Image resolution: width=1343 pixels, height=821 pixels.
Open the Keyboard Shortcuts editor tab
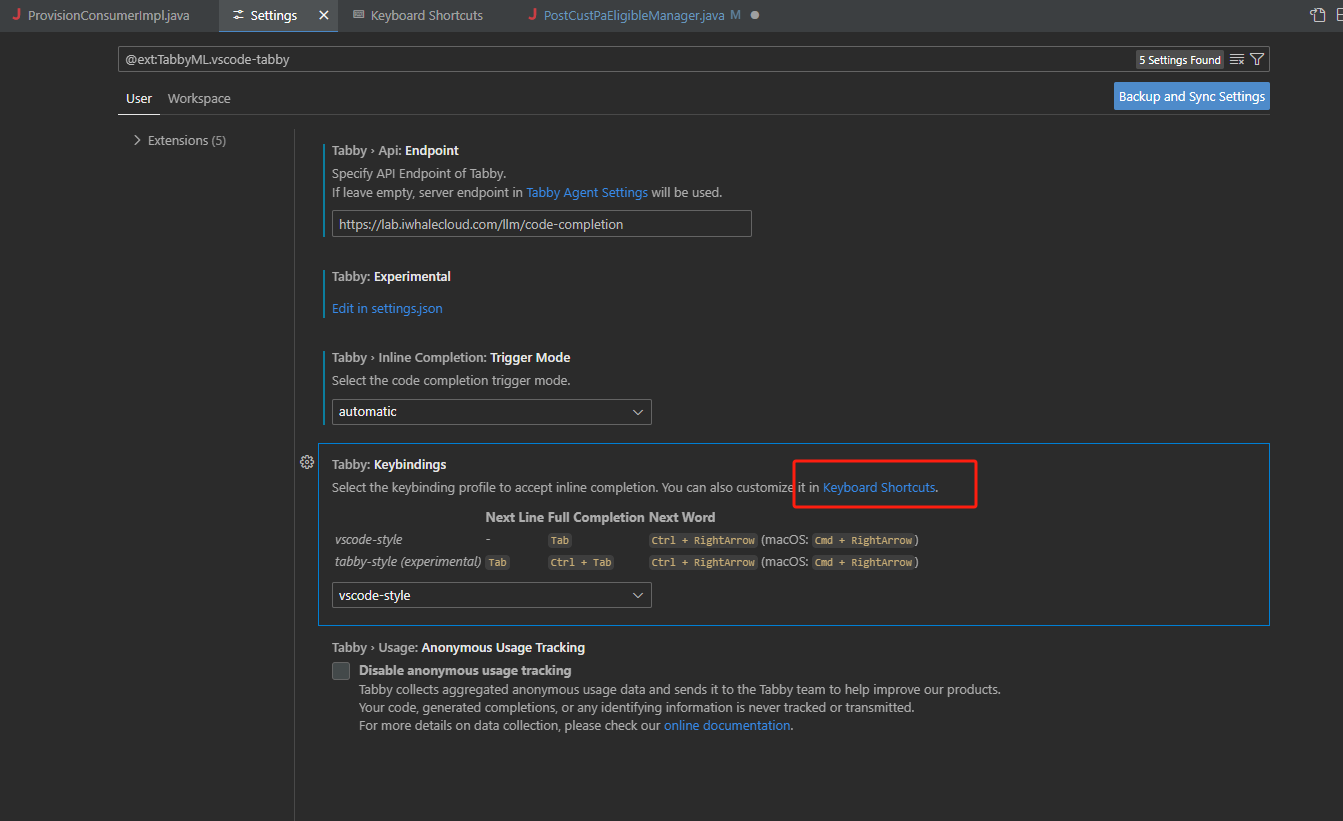426,16
